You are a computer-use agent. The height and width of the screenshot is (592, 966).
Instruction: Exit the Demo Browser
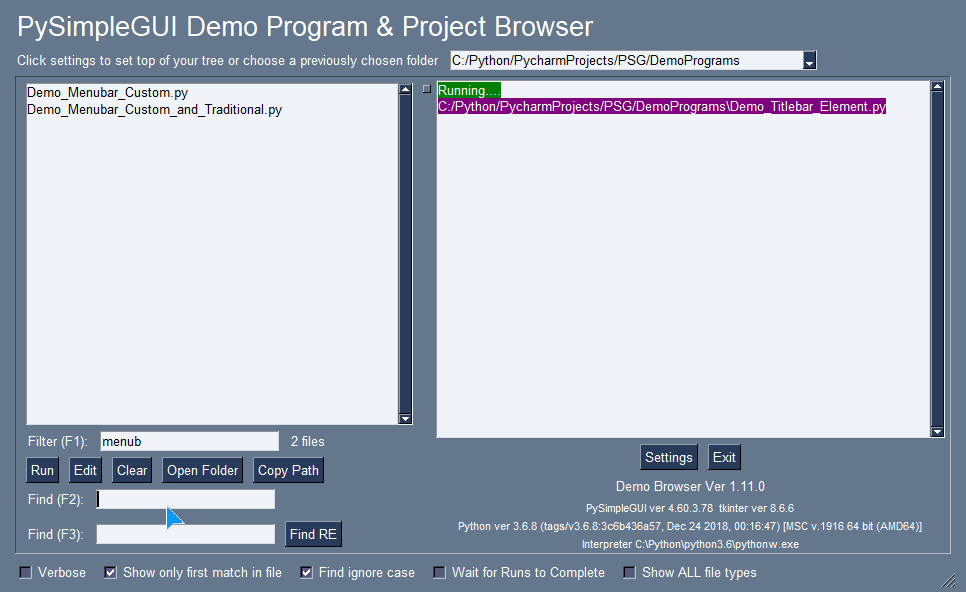(x=724, y=457)
